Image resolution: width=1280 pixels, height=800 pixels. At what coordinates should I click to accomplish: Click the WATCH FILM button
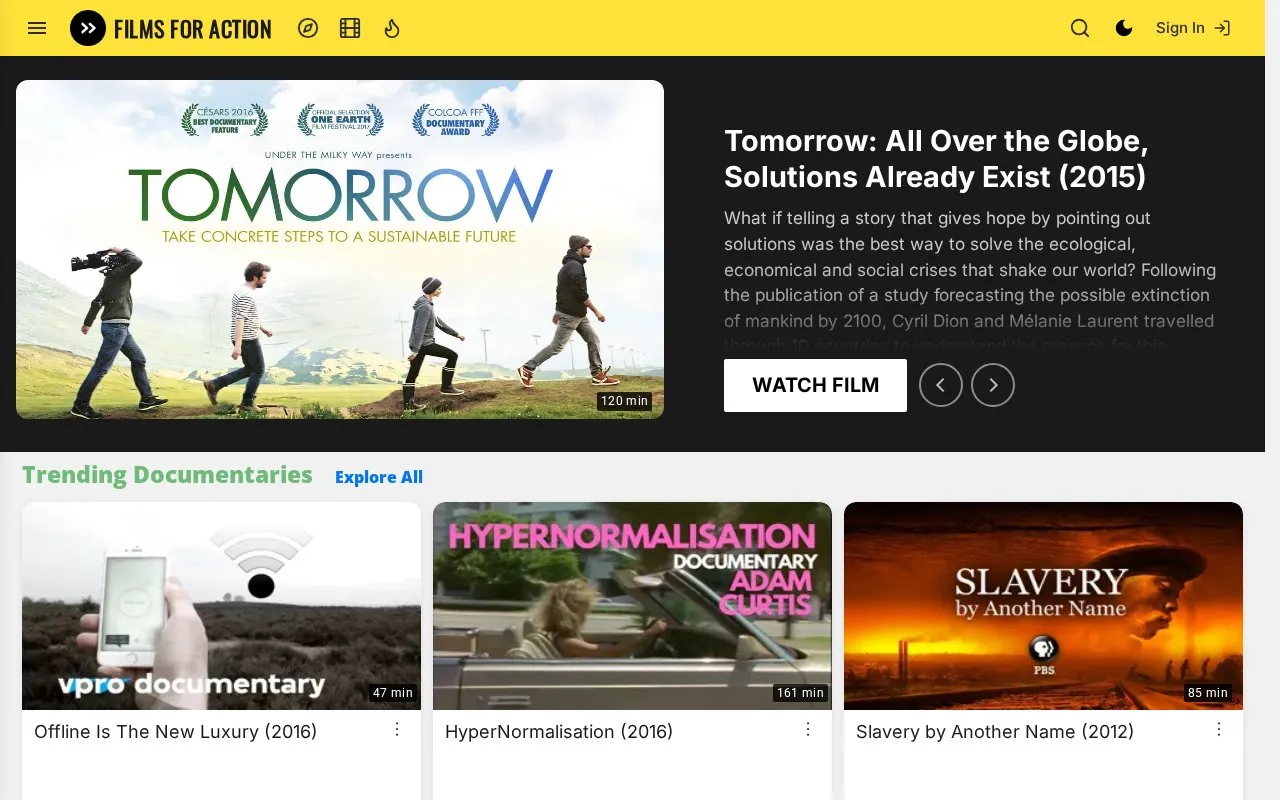click(x=815, y=385)
